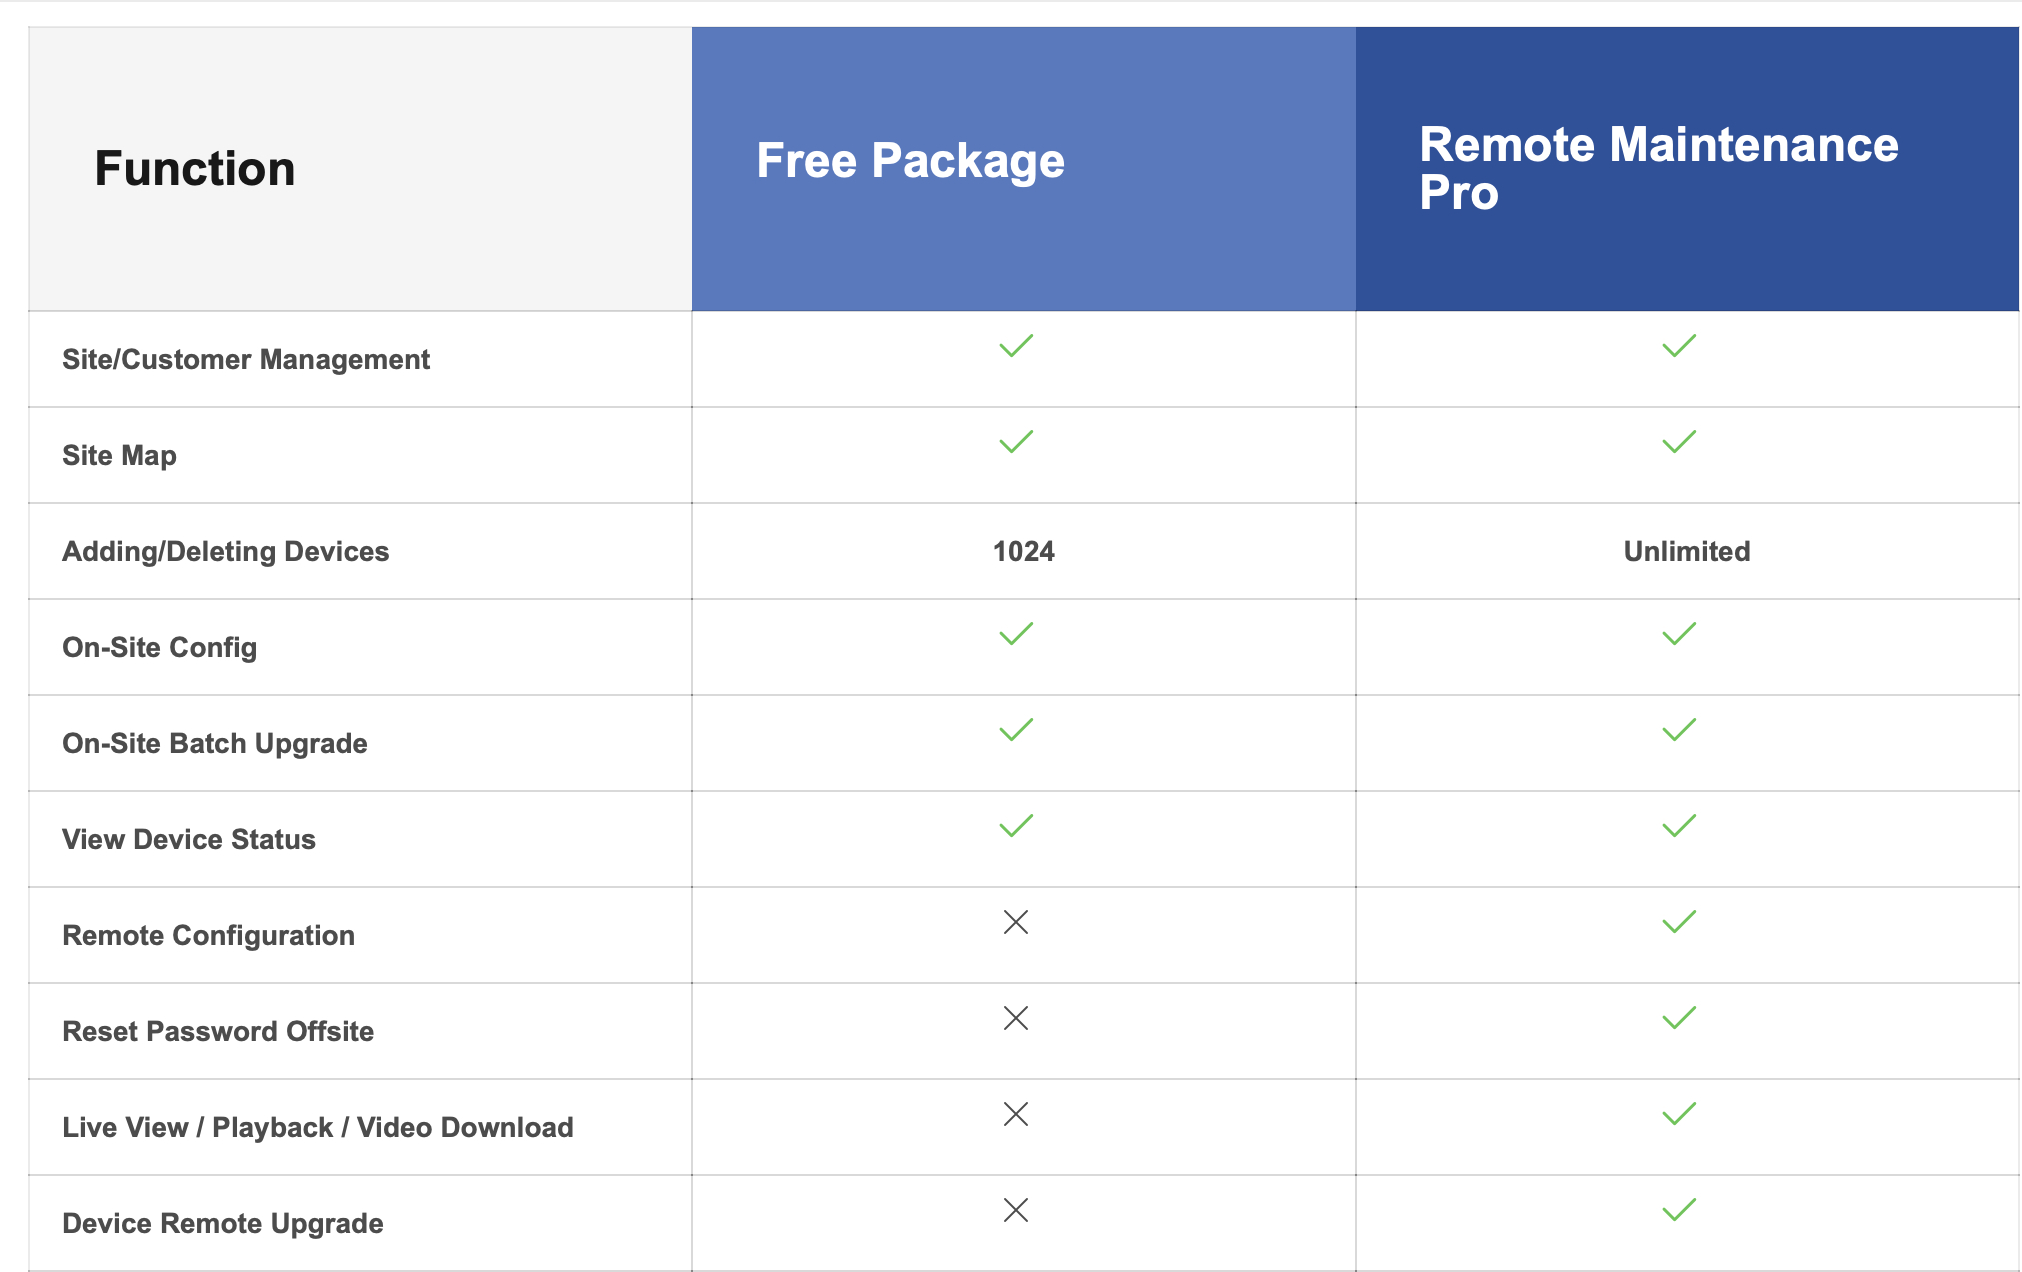Click Free Package checkmark for On-Site Config
This screenshot has width=2022, height=1272.
[1015, 634]
